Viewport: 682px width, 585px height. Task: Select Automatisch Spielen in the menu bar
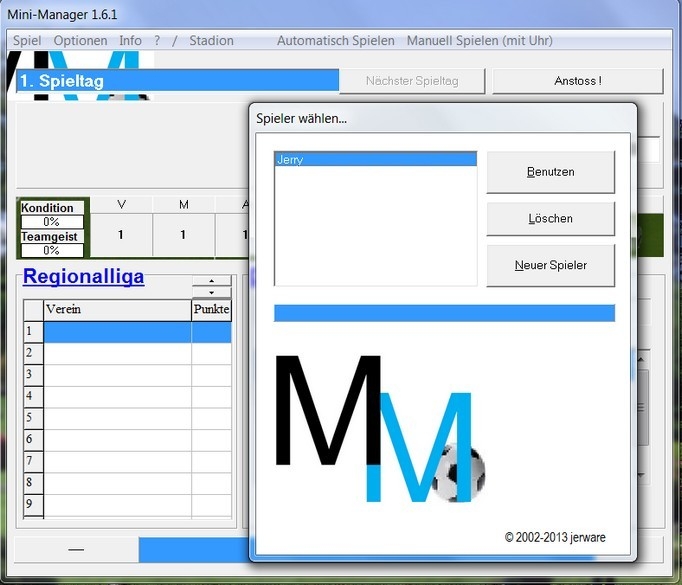point(336,41)
